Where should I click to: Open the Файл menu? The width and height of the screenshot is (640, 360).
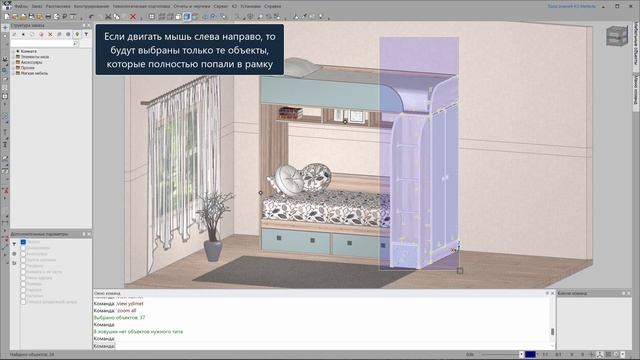click(21, 6)
